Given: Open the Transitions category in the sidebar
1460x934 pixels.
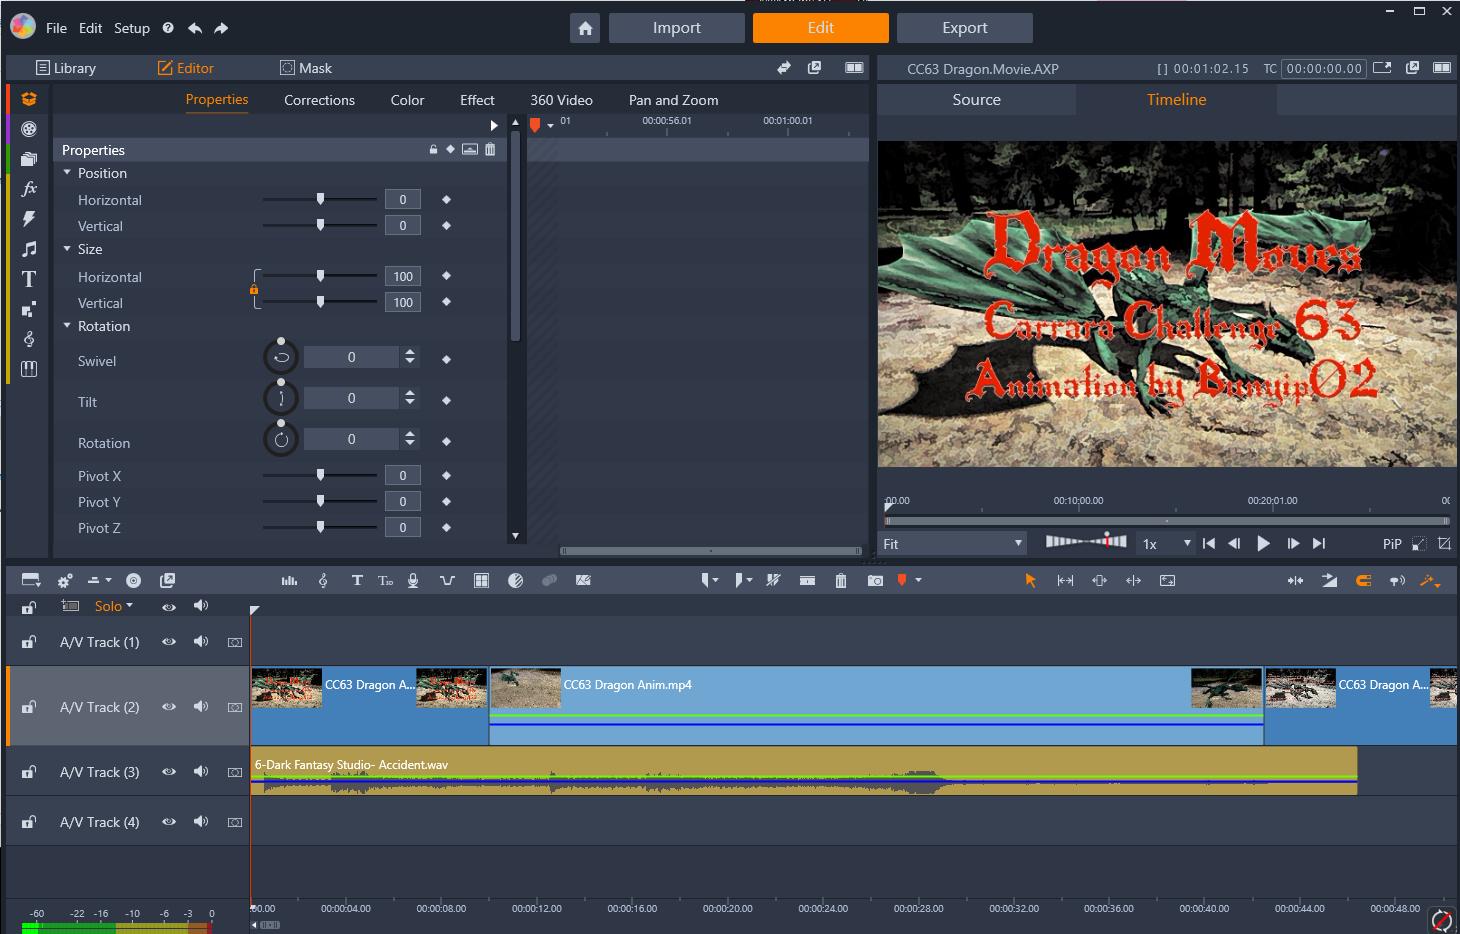Looking at the screenshot, I should tap(29, 218).
